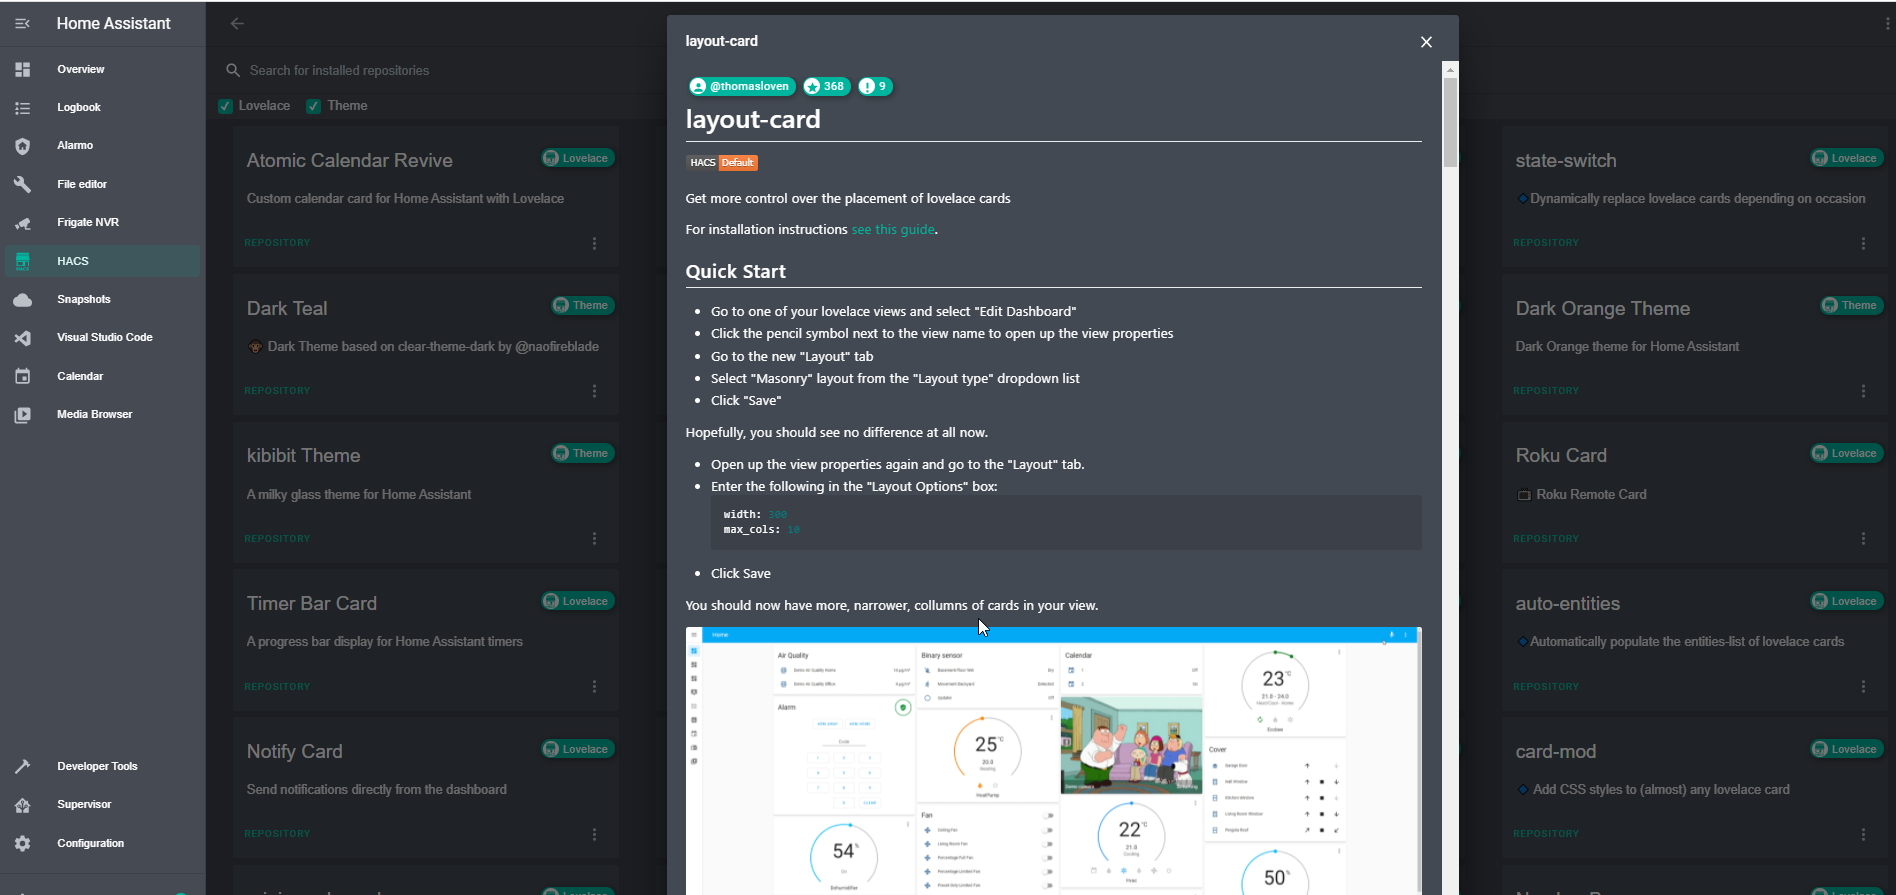Select the HACS store icon
This screenshot has width=1896, height=895.
(22, 261)
